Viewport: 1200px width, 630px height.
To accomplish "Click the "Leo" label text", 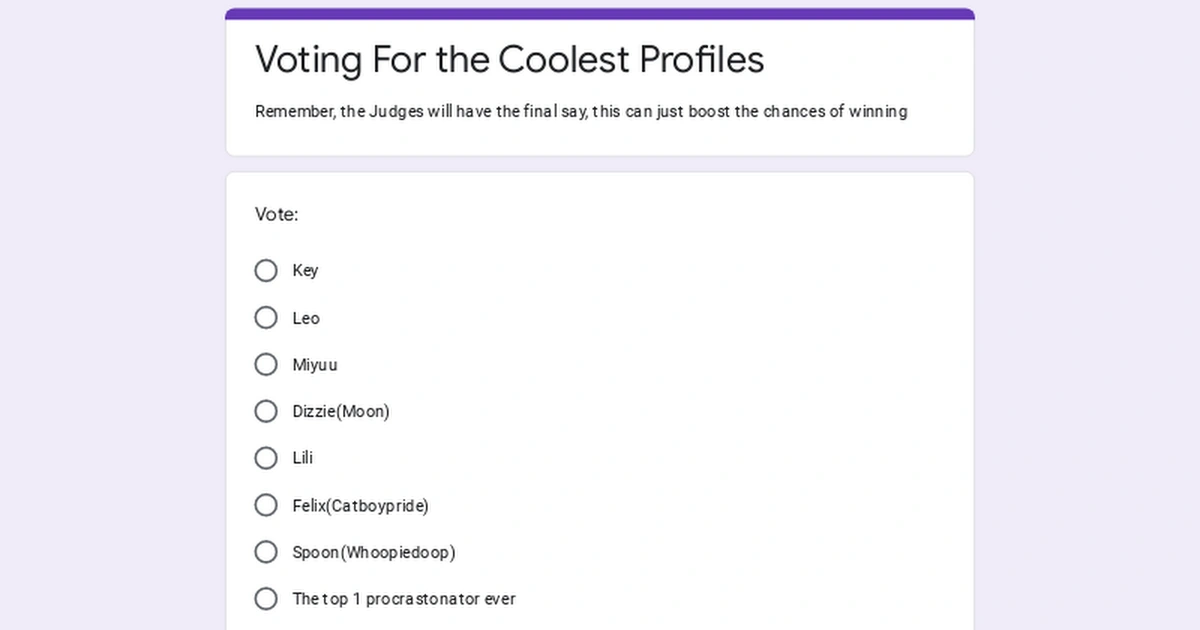I will click(306, 318).
